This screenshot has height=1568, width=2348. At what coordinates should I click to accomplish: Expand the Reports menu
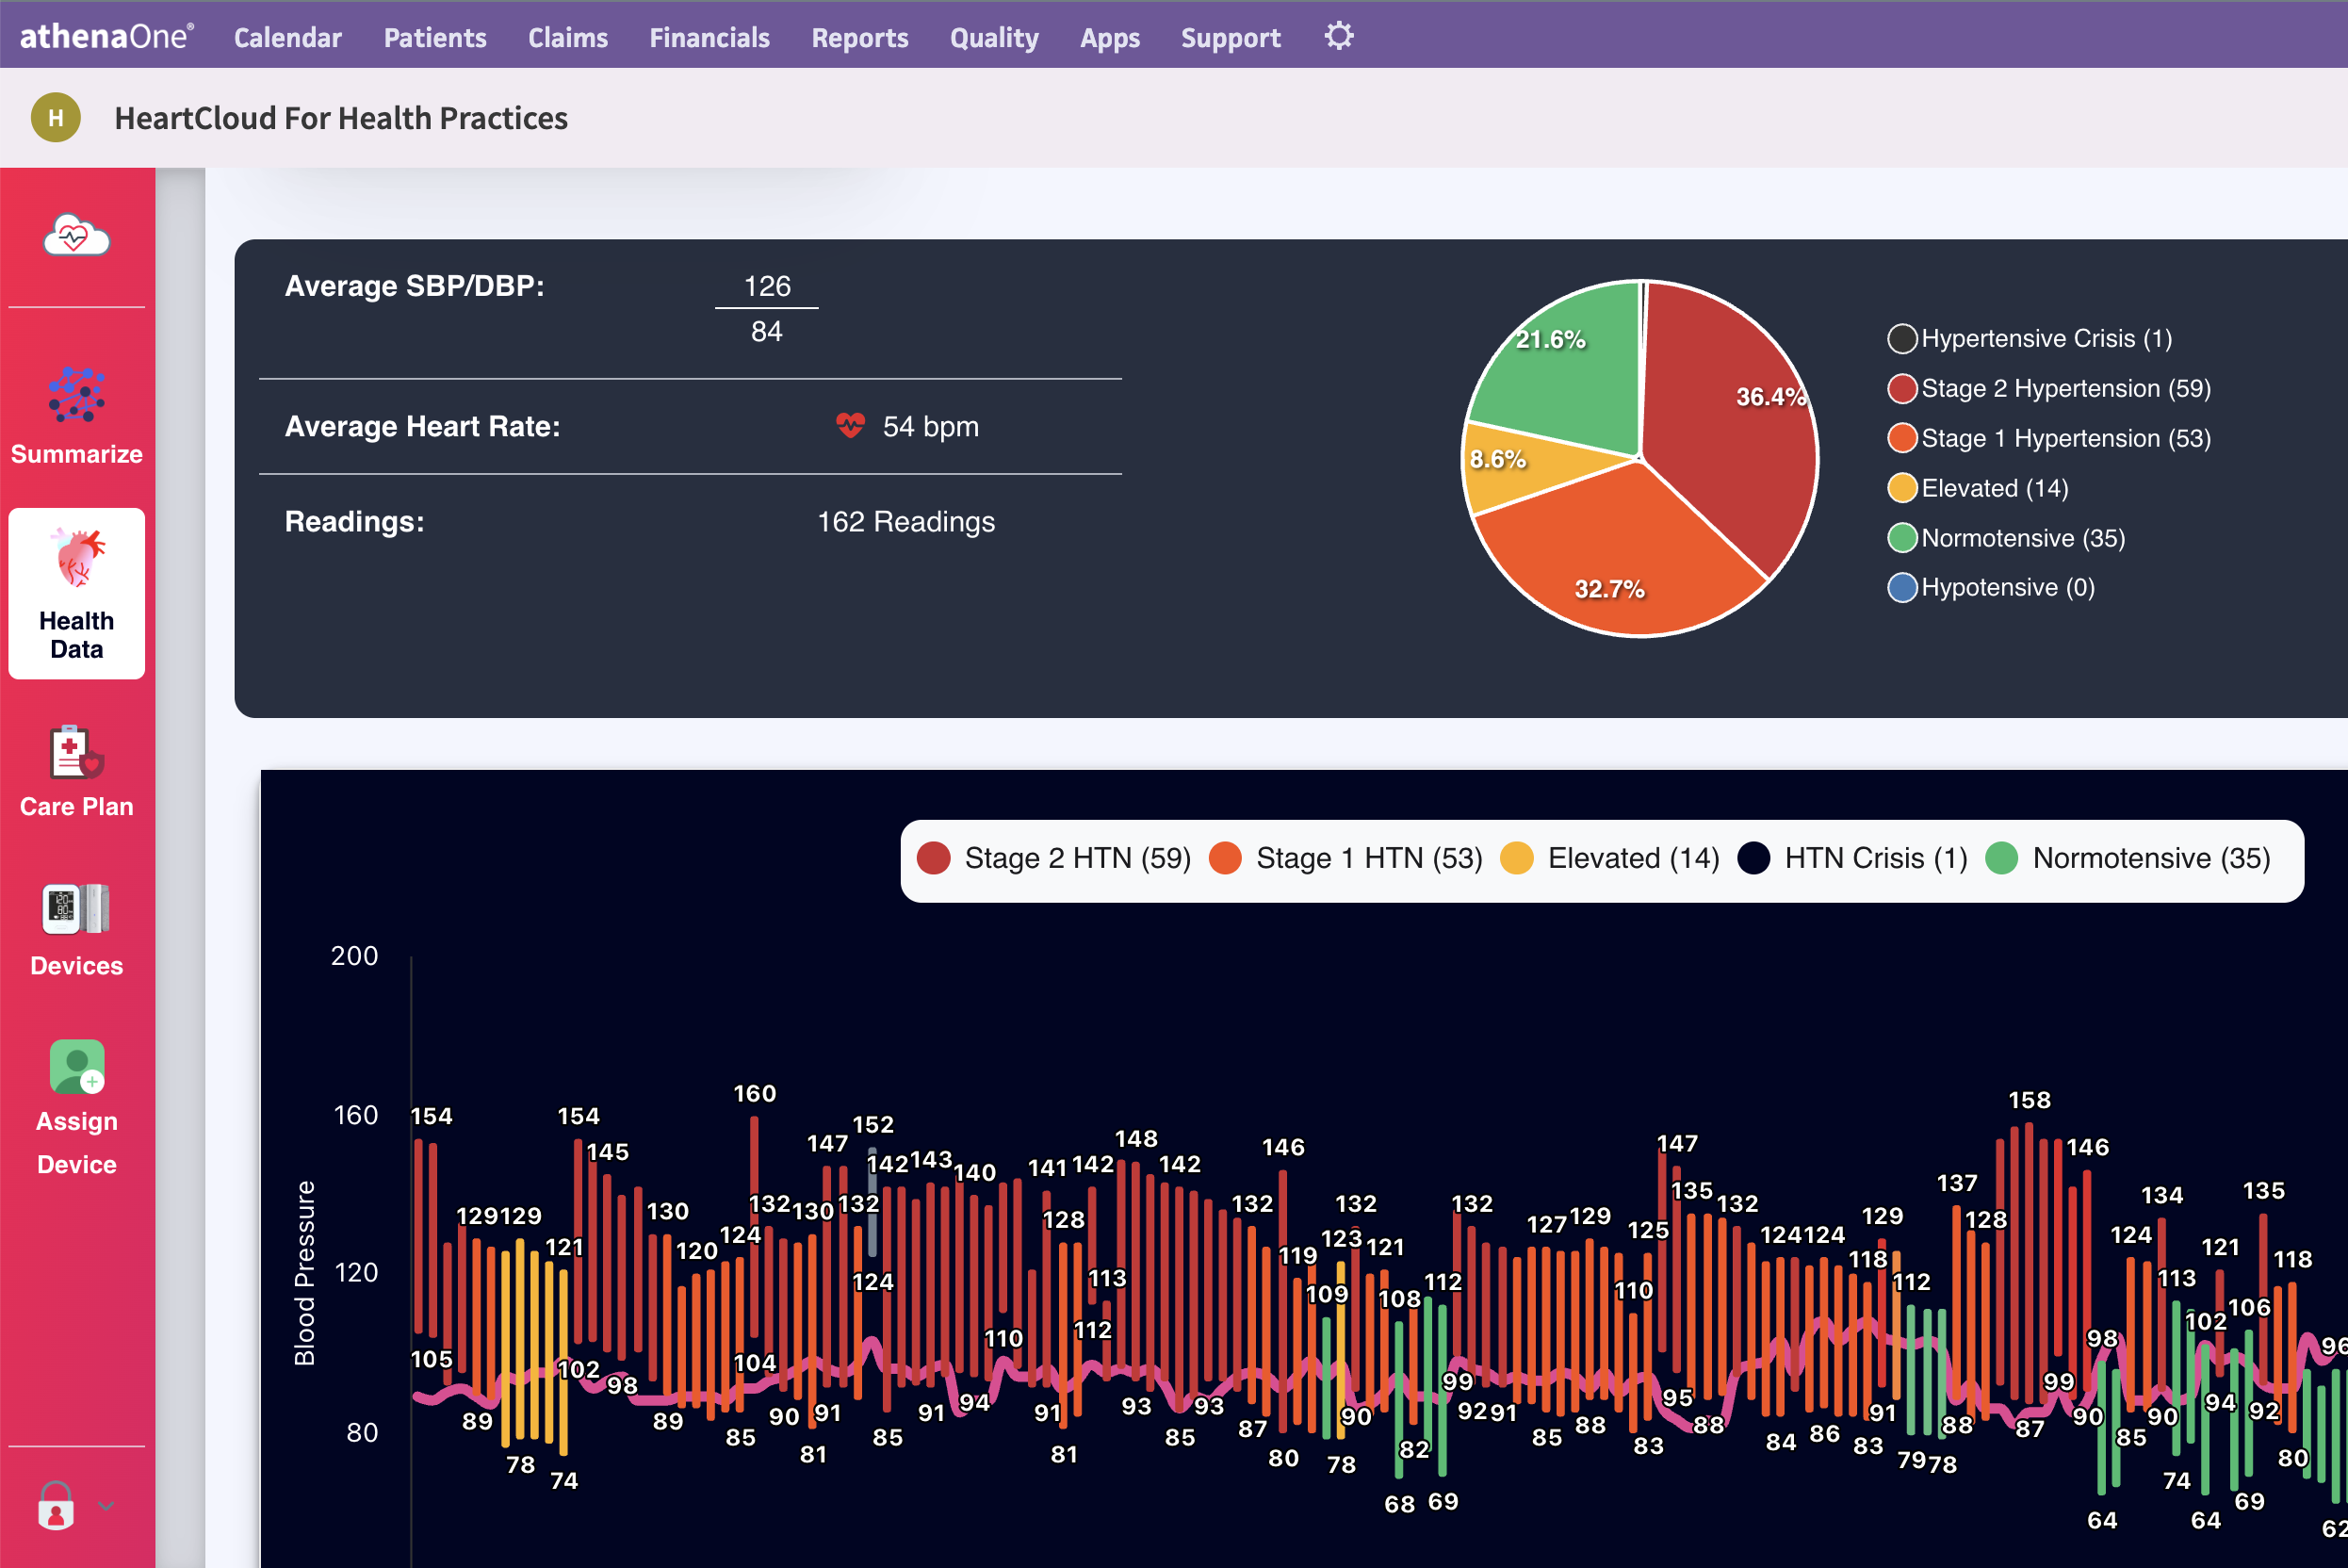[859, 38]
